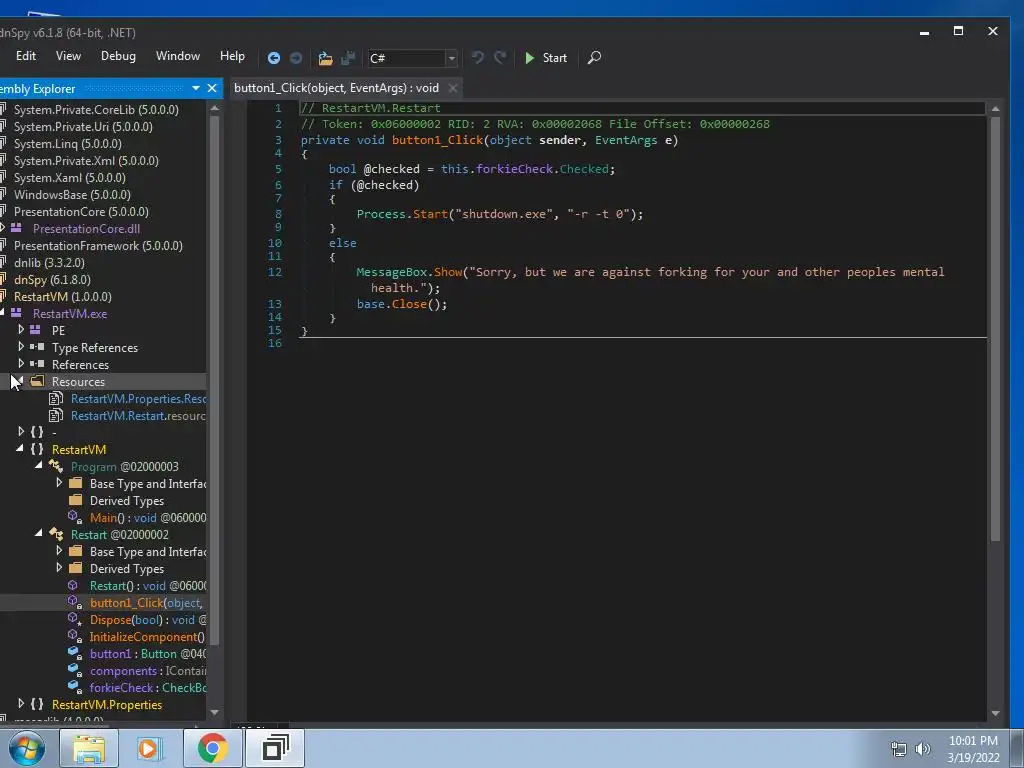Click scroll-down arrow of Assembly Explorer

click(214, 712)
